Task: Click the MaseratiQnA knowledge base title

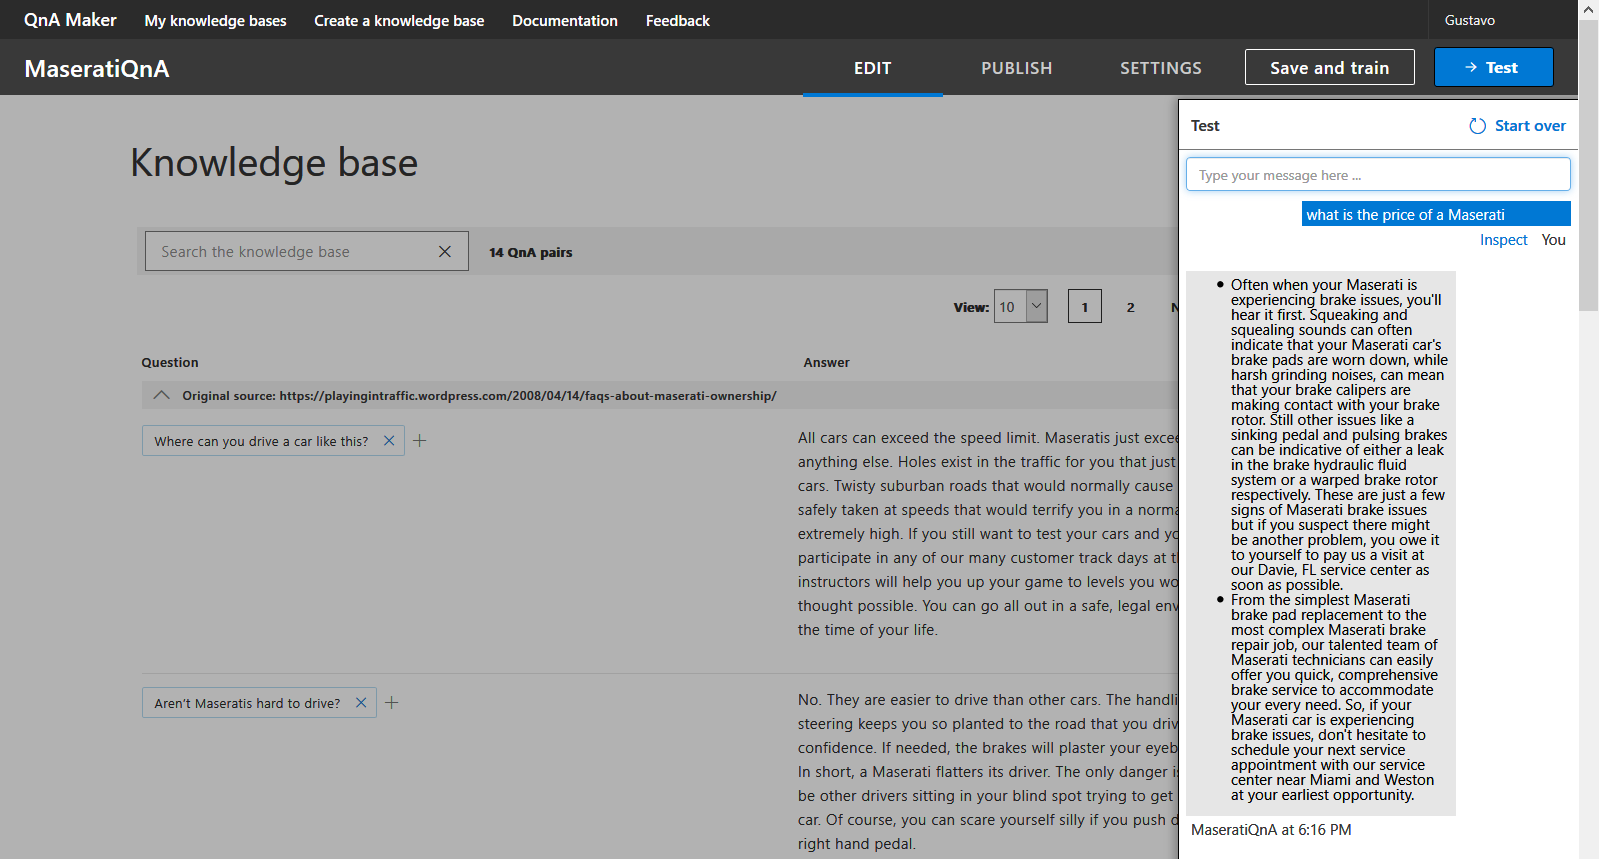Action: (97, 69)
